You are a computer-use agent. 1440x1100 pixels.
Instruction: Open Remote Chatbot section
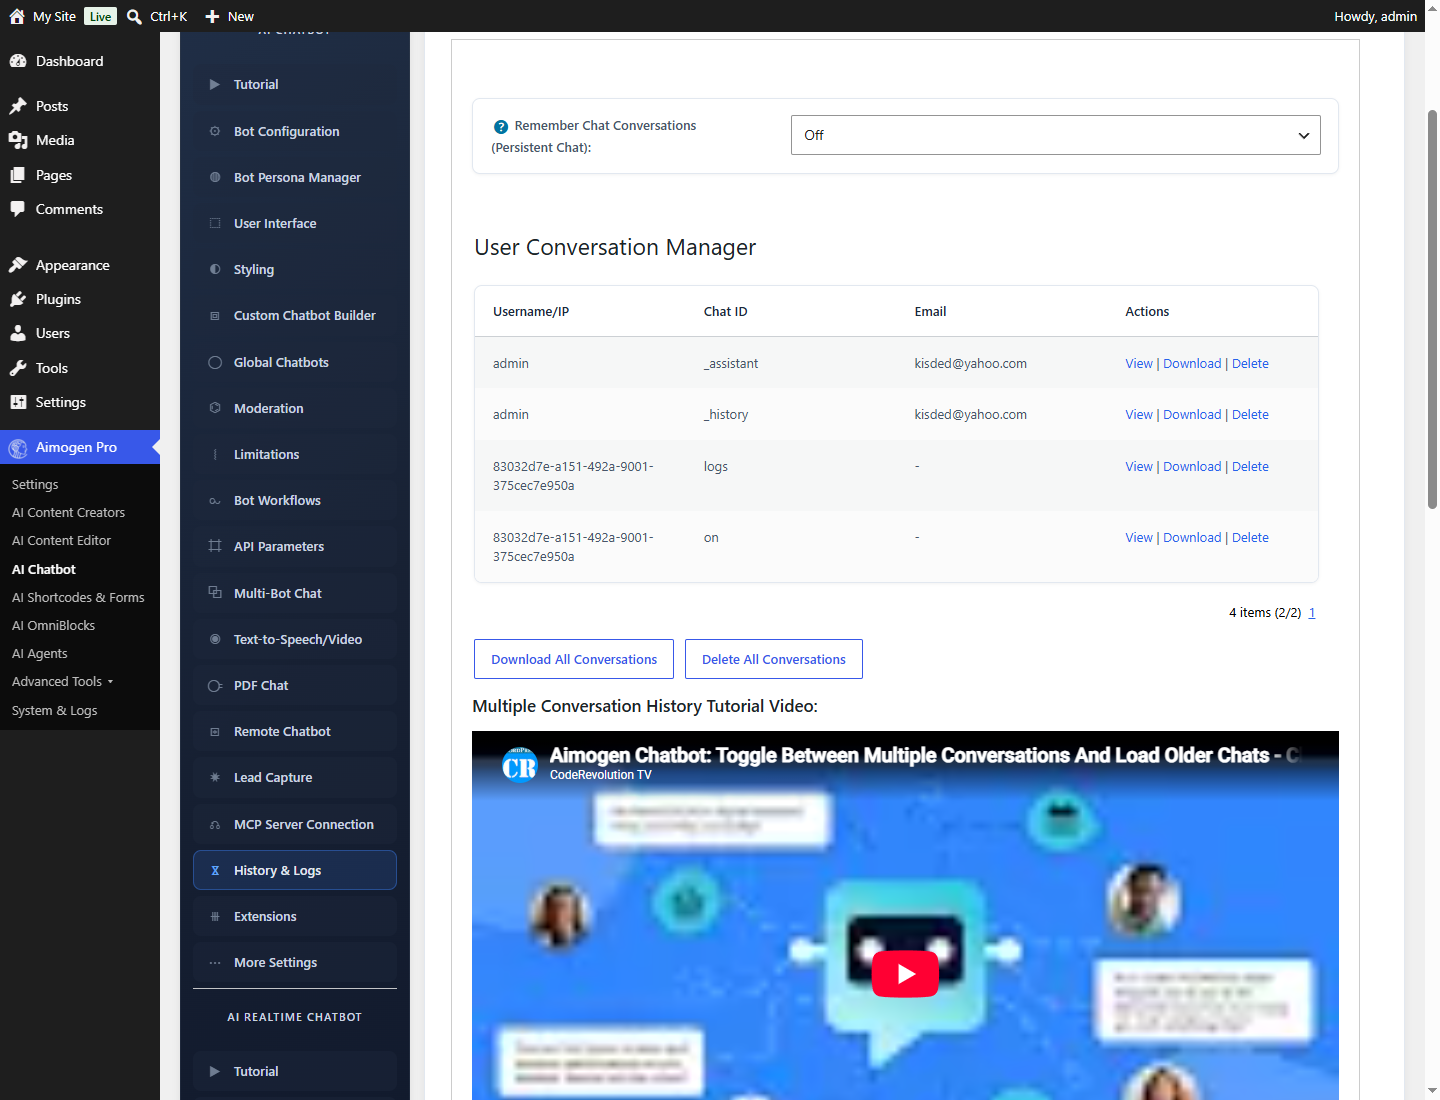[x=295, y=731]
